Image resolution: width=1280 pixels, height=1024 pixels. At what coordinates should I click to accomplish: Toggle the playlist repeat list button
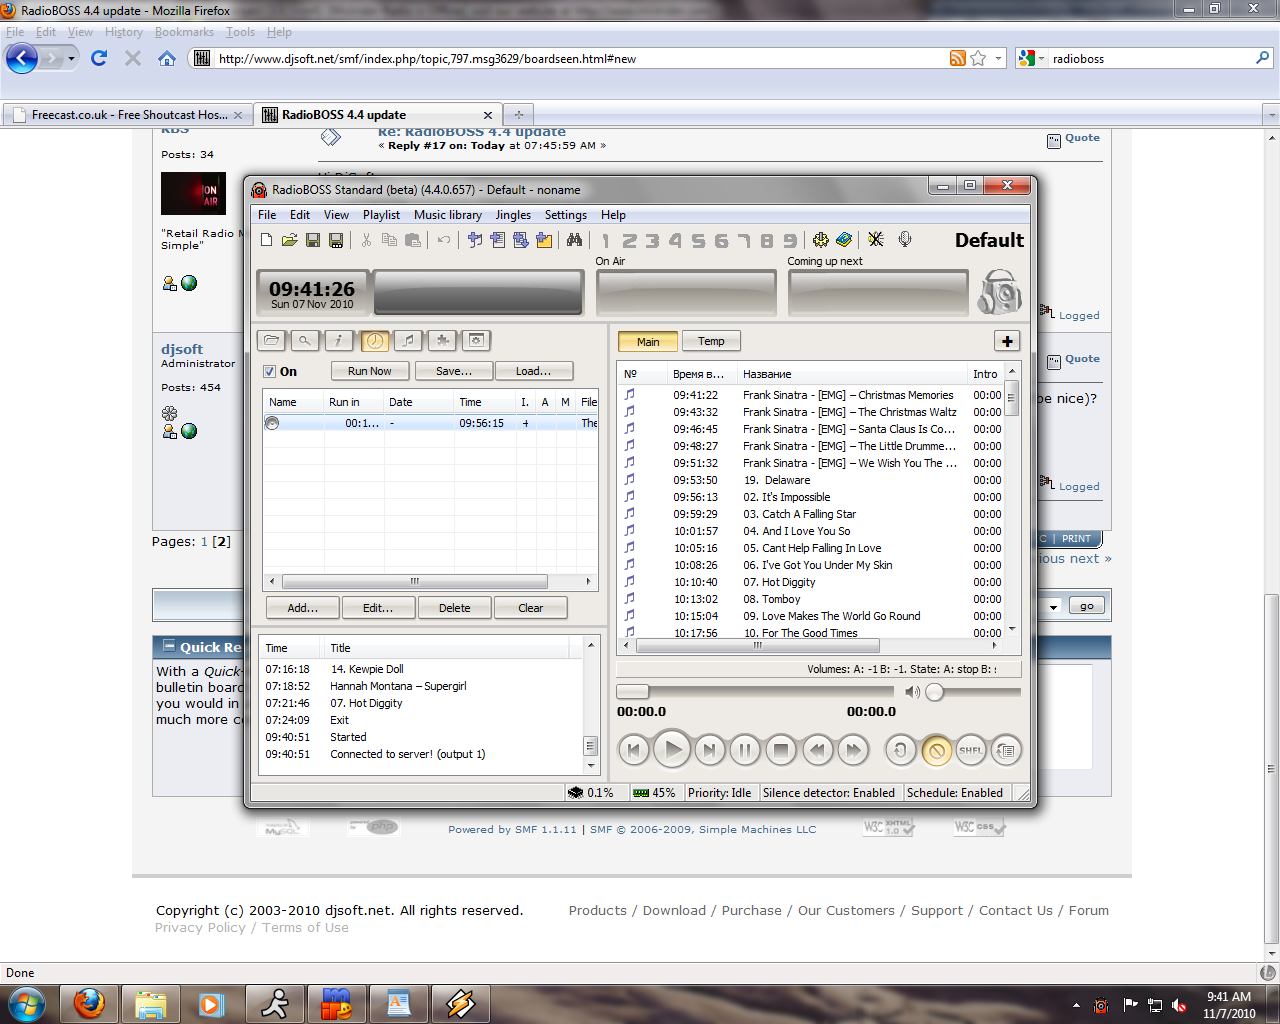1006,749
